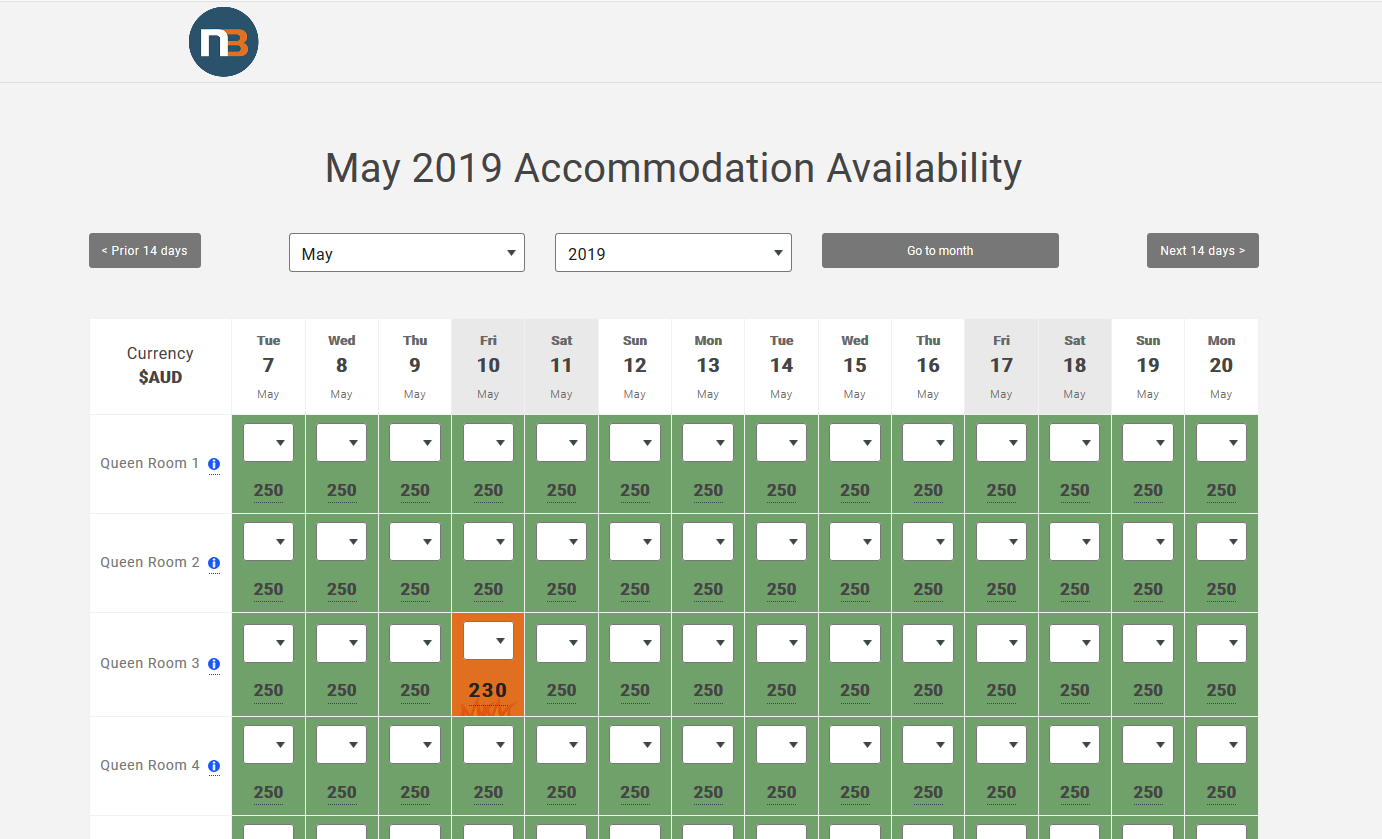This screenshot has height=839, width=1382.
Task: Open Queen Room 2 info icon
Action: coord(214,563)
